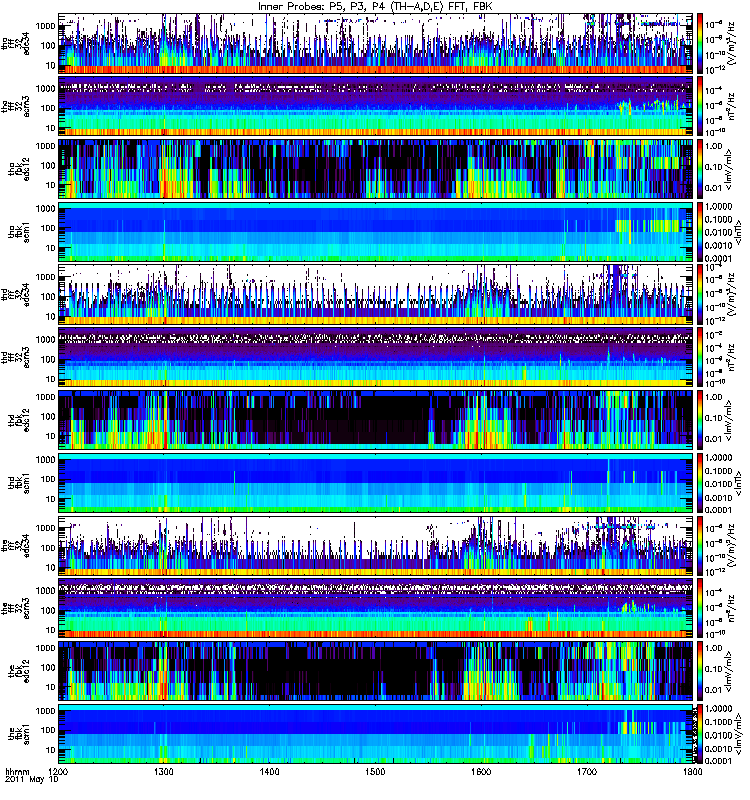Image resolution: width=750 pixels, height=800 pixels.
Task: Click the "2011 May 10" date label
Action: pos(32,780)
